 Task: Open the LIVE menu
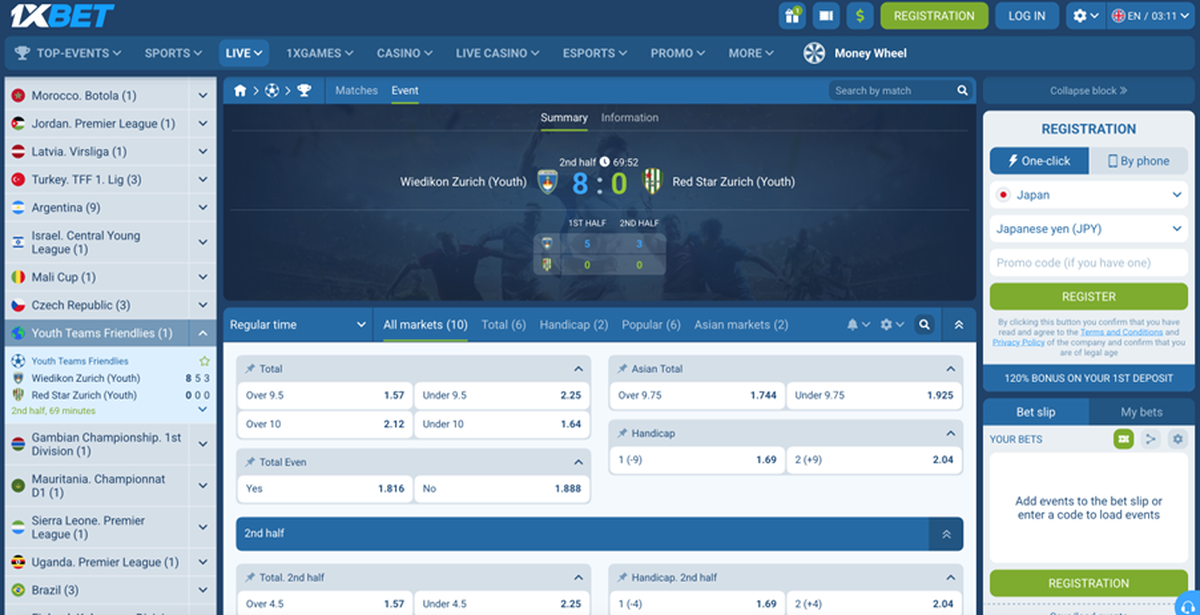tap(244, 53)
